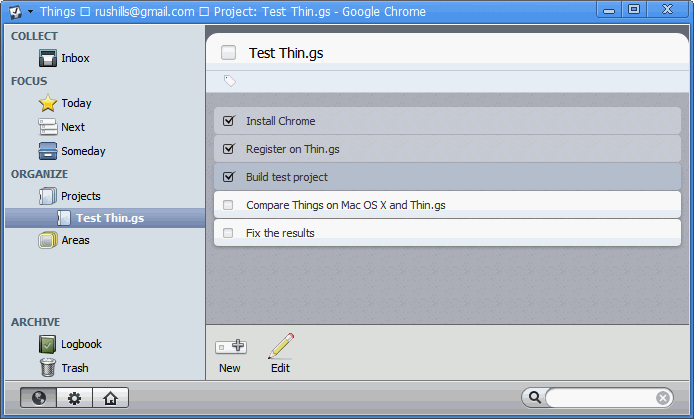Click the tag icon below the project title
694x419 pixels.
pos(229,81)
